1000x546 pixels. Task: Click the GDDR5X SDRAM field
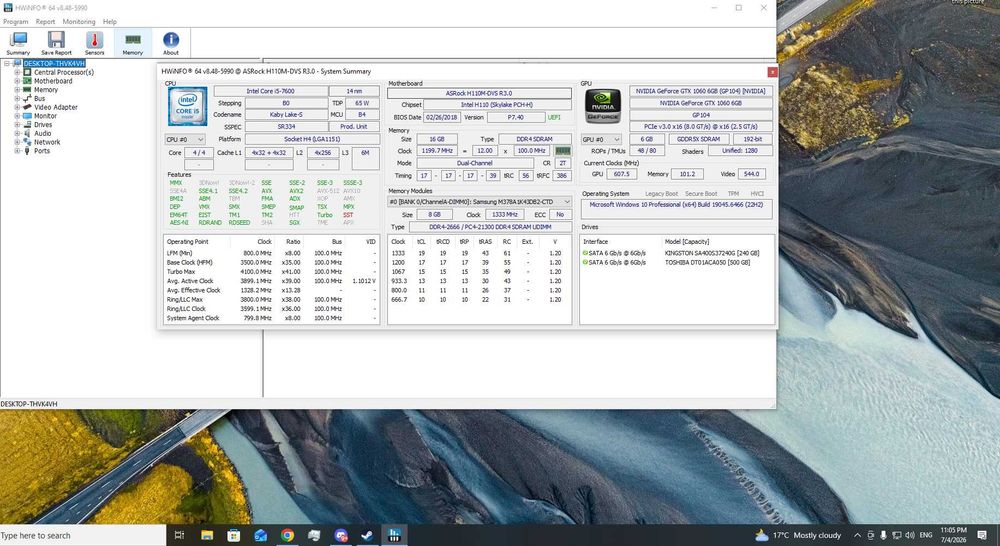click(x=698, y=139)
